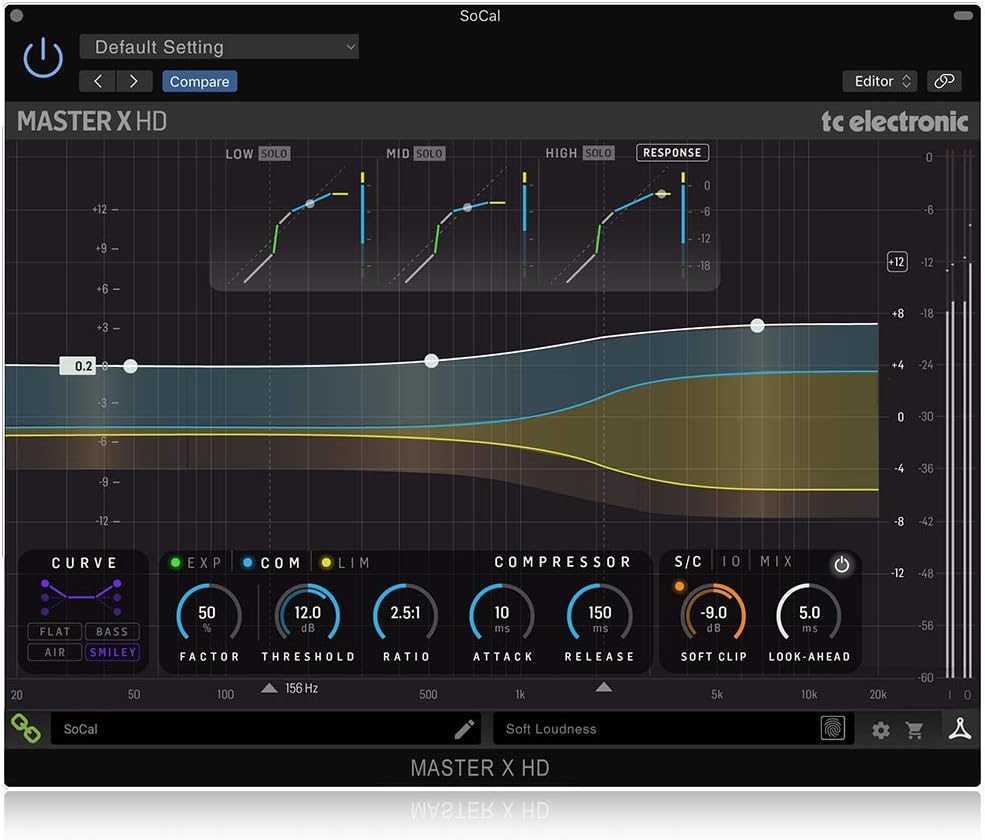
Task: Toggle the S/C section power button
Action: click(841, 564)
